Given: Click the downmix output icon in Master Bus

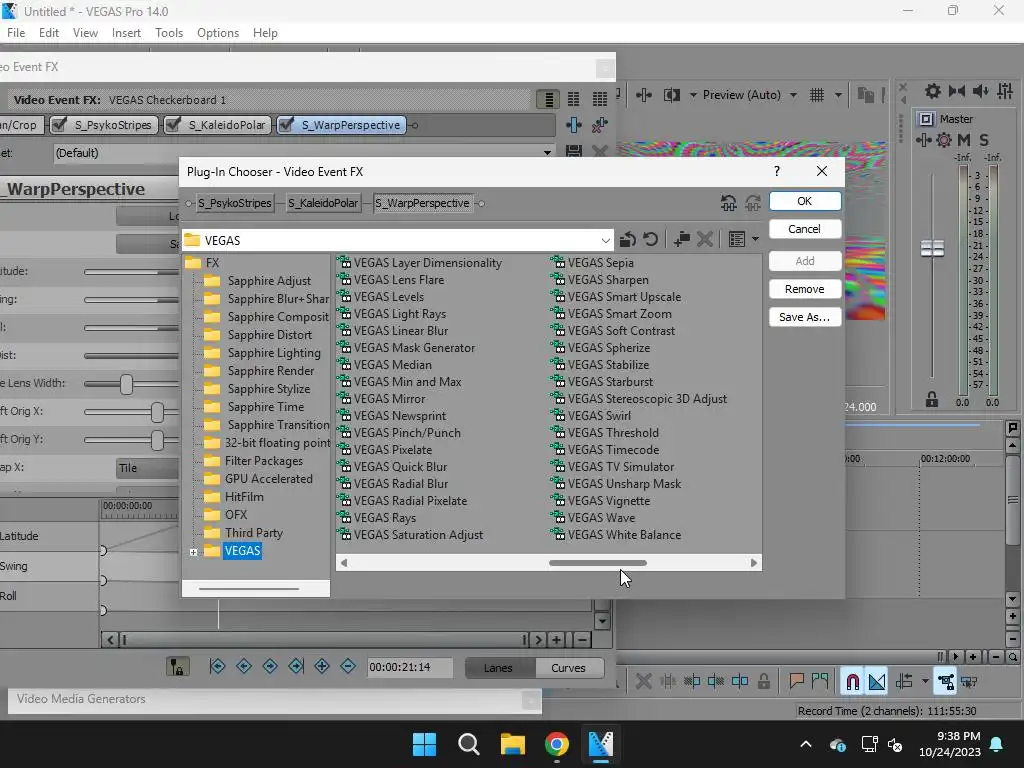Looking at the screenshot, I should [x=957, y=91].
